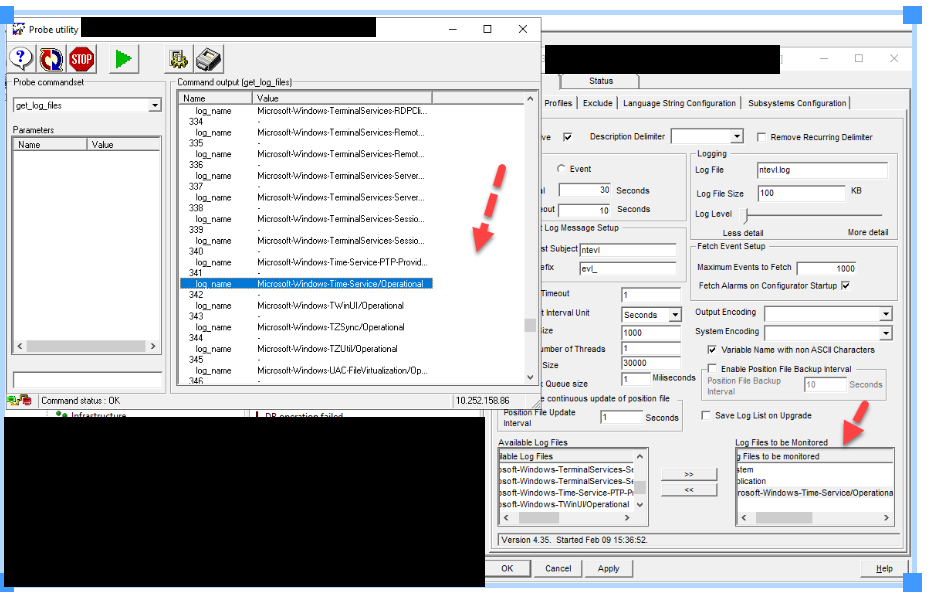Move selected log with >> button
This screenshot has height=595, width=928.
[x=688, y=474]
